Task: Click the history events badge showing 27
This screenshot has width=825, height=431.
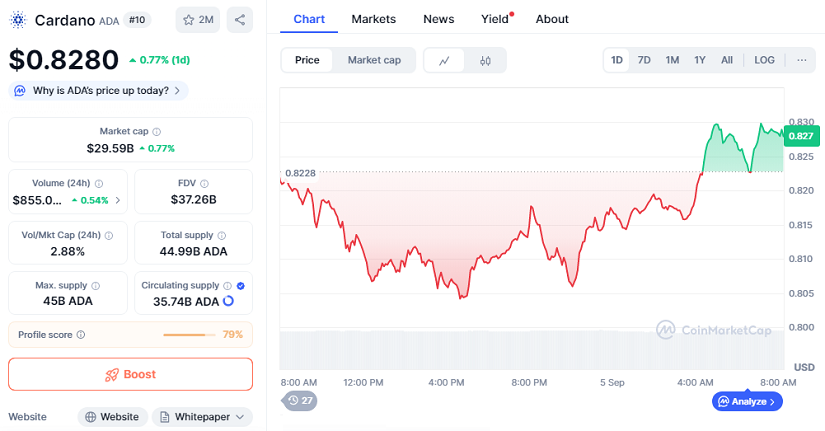Action: [x=300, y=400]
